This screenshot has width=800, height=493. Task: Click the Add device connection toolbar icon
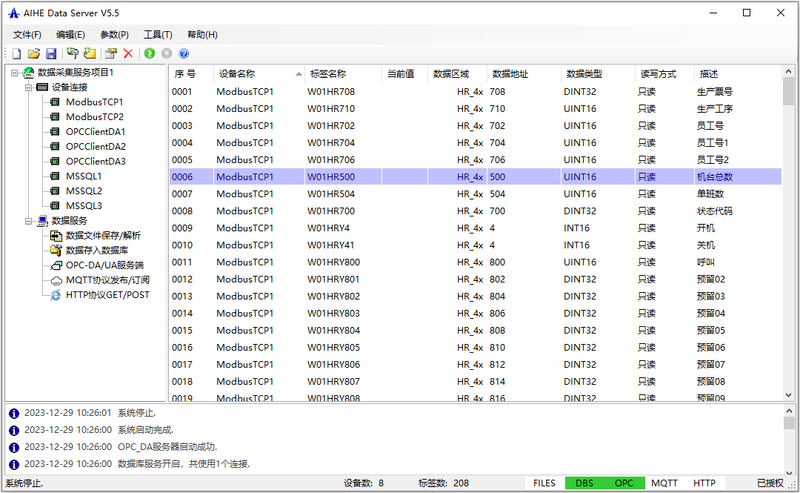(x=72, y=54)
